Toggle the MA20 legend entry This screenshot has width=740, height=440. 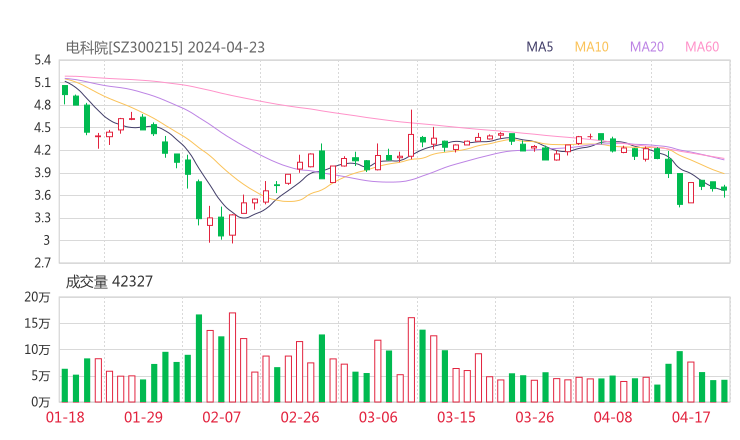647,47
